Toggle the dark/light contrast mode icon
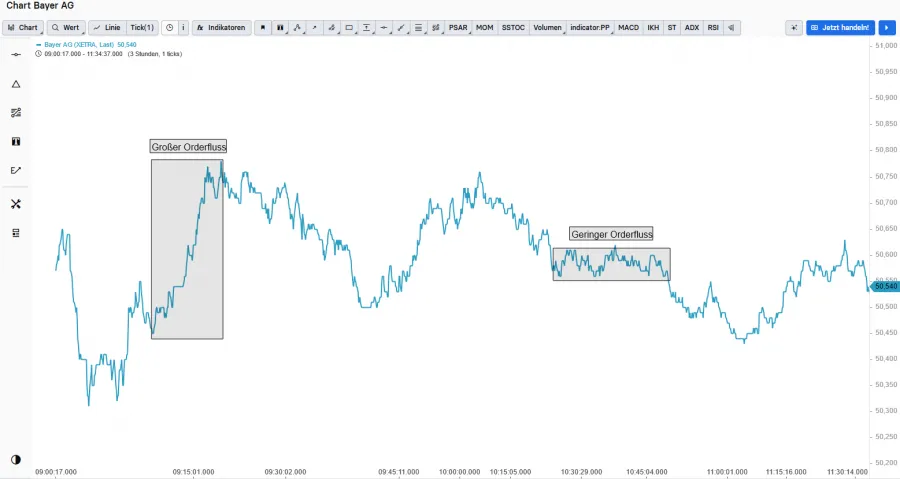 (x=16, y=459)
